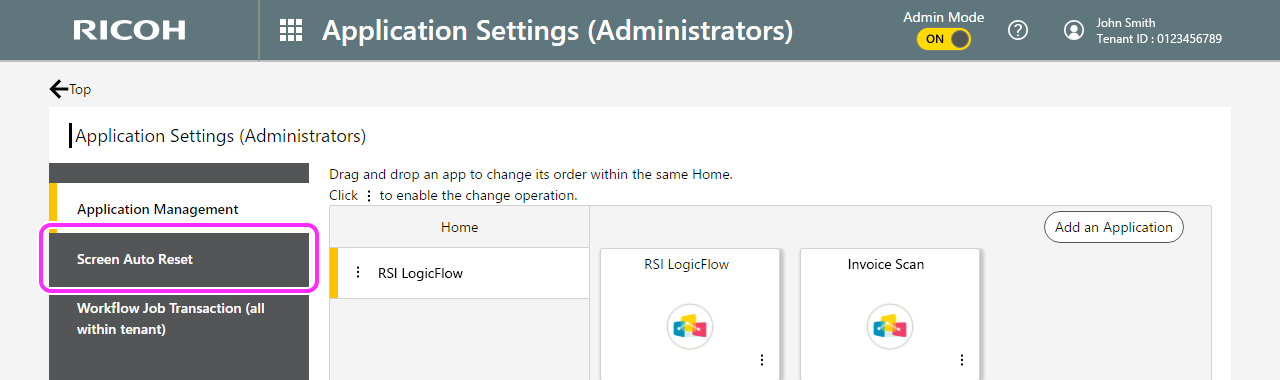Image resolution: width=1280 pixels, height=380 pixels.
Task: Click the Home column header
Action: coord(459,227)
